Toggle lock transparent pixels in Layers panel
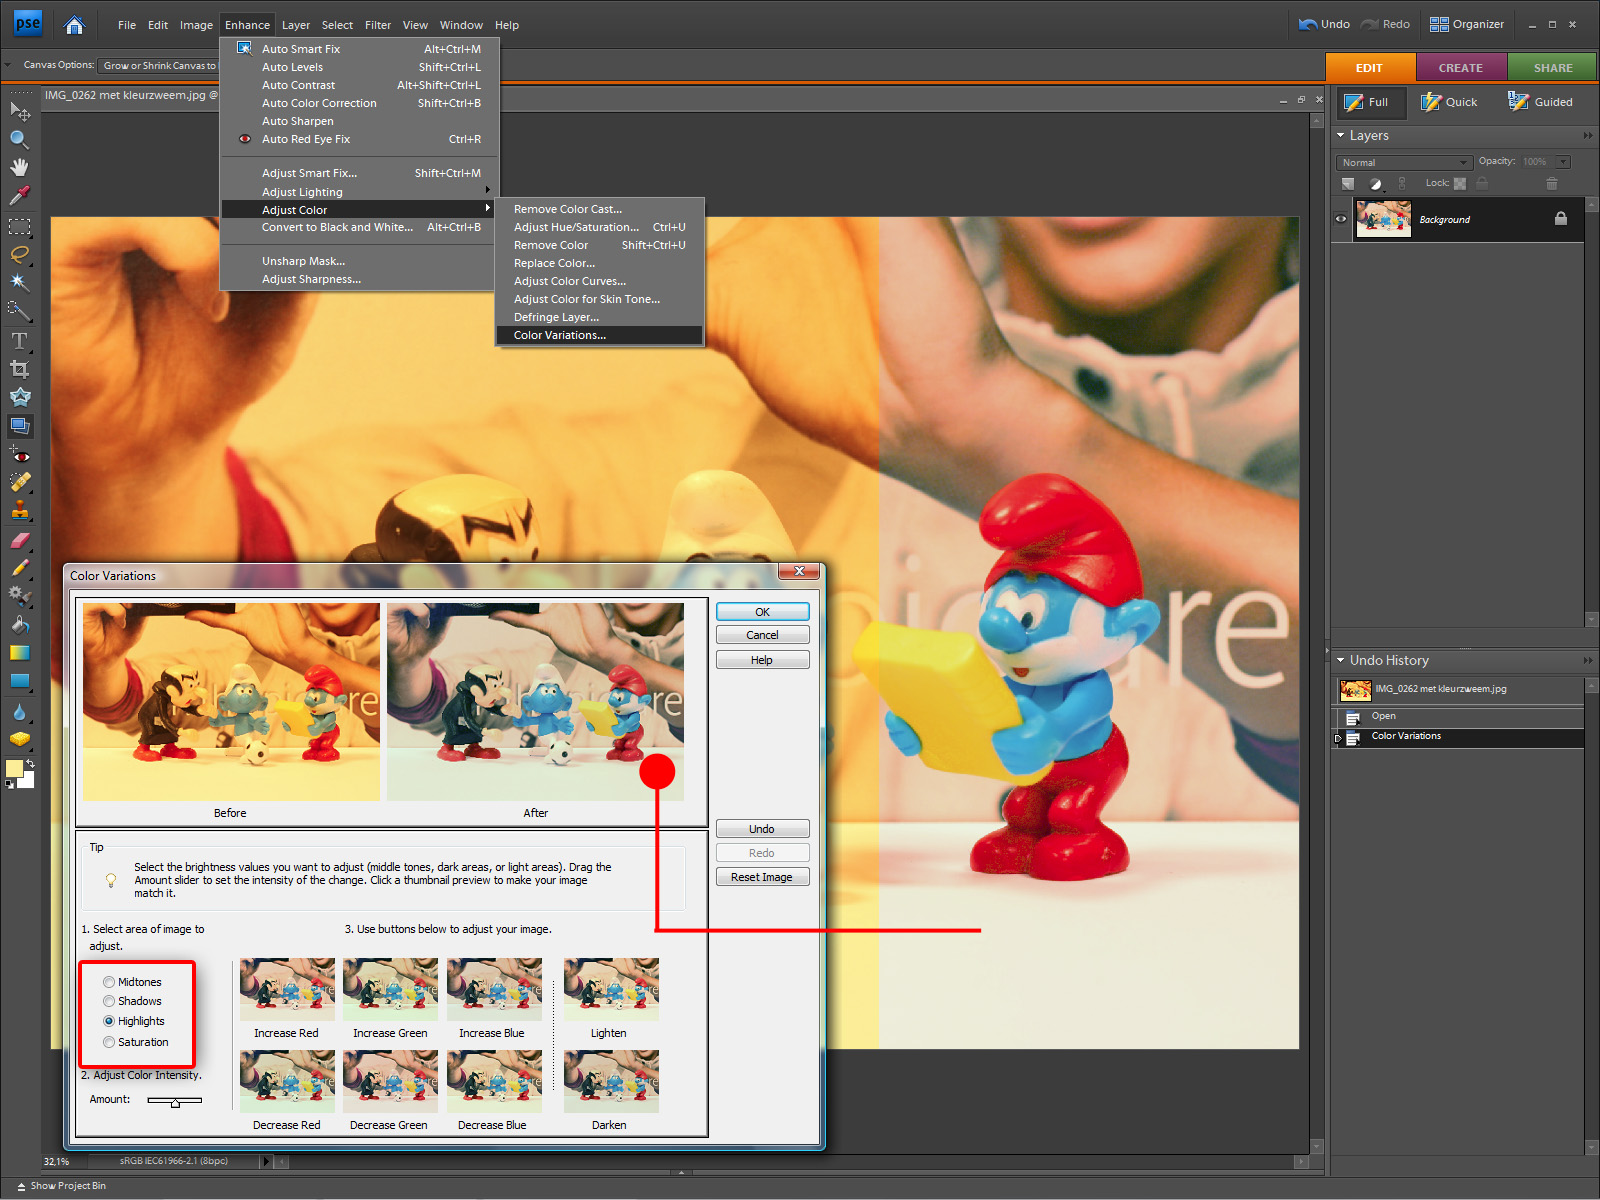The height and width of the screenshot is (1200, 1600). pyautogui.click(x=1460, y=183)
